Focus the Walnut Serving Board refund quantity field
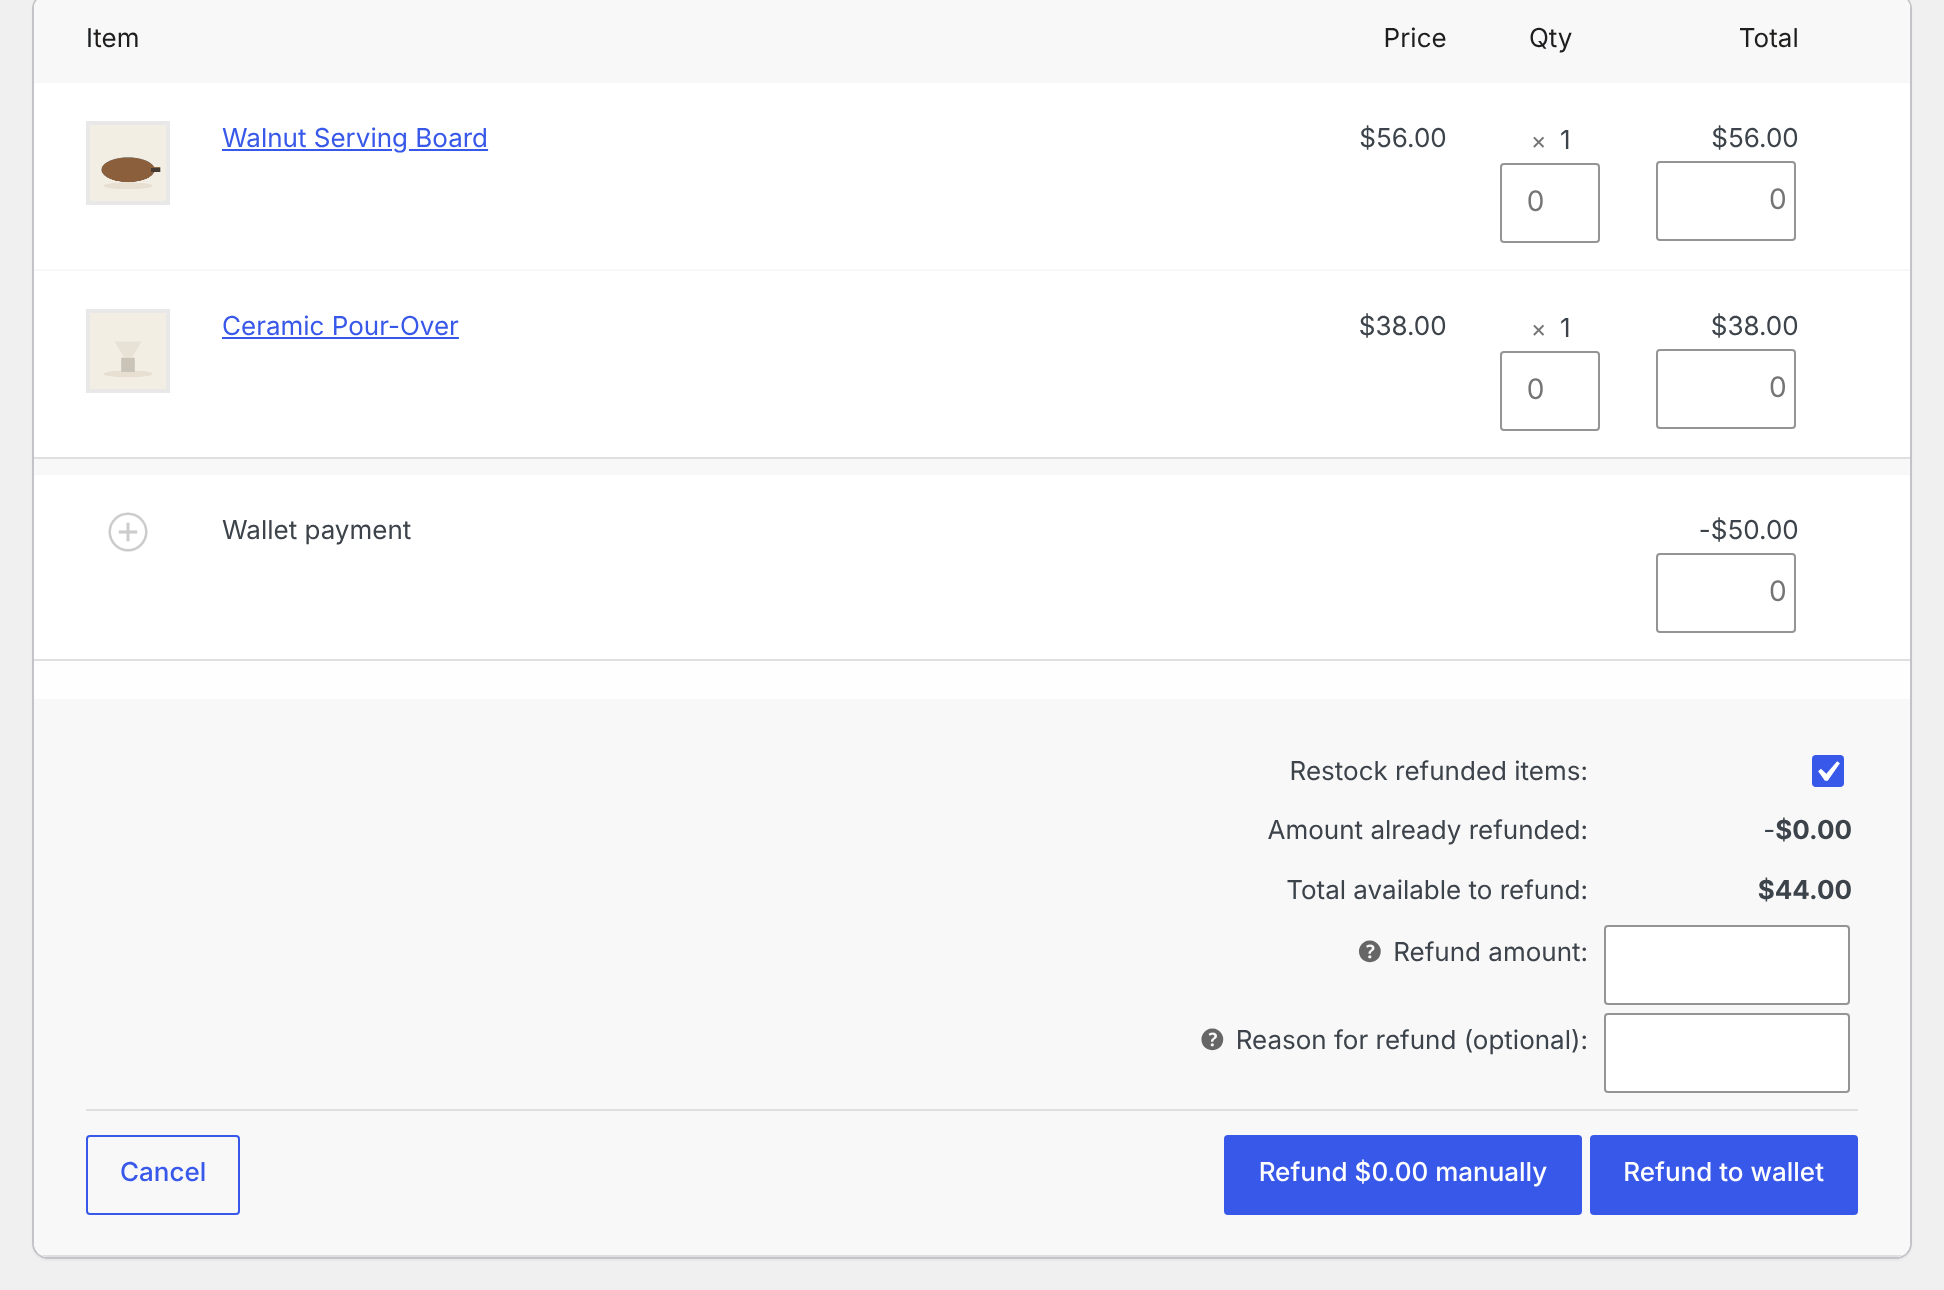 [x=1550, y=203]
